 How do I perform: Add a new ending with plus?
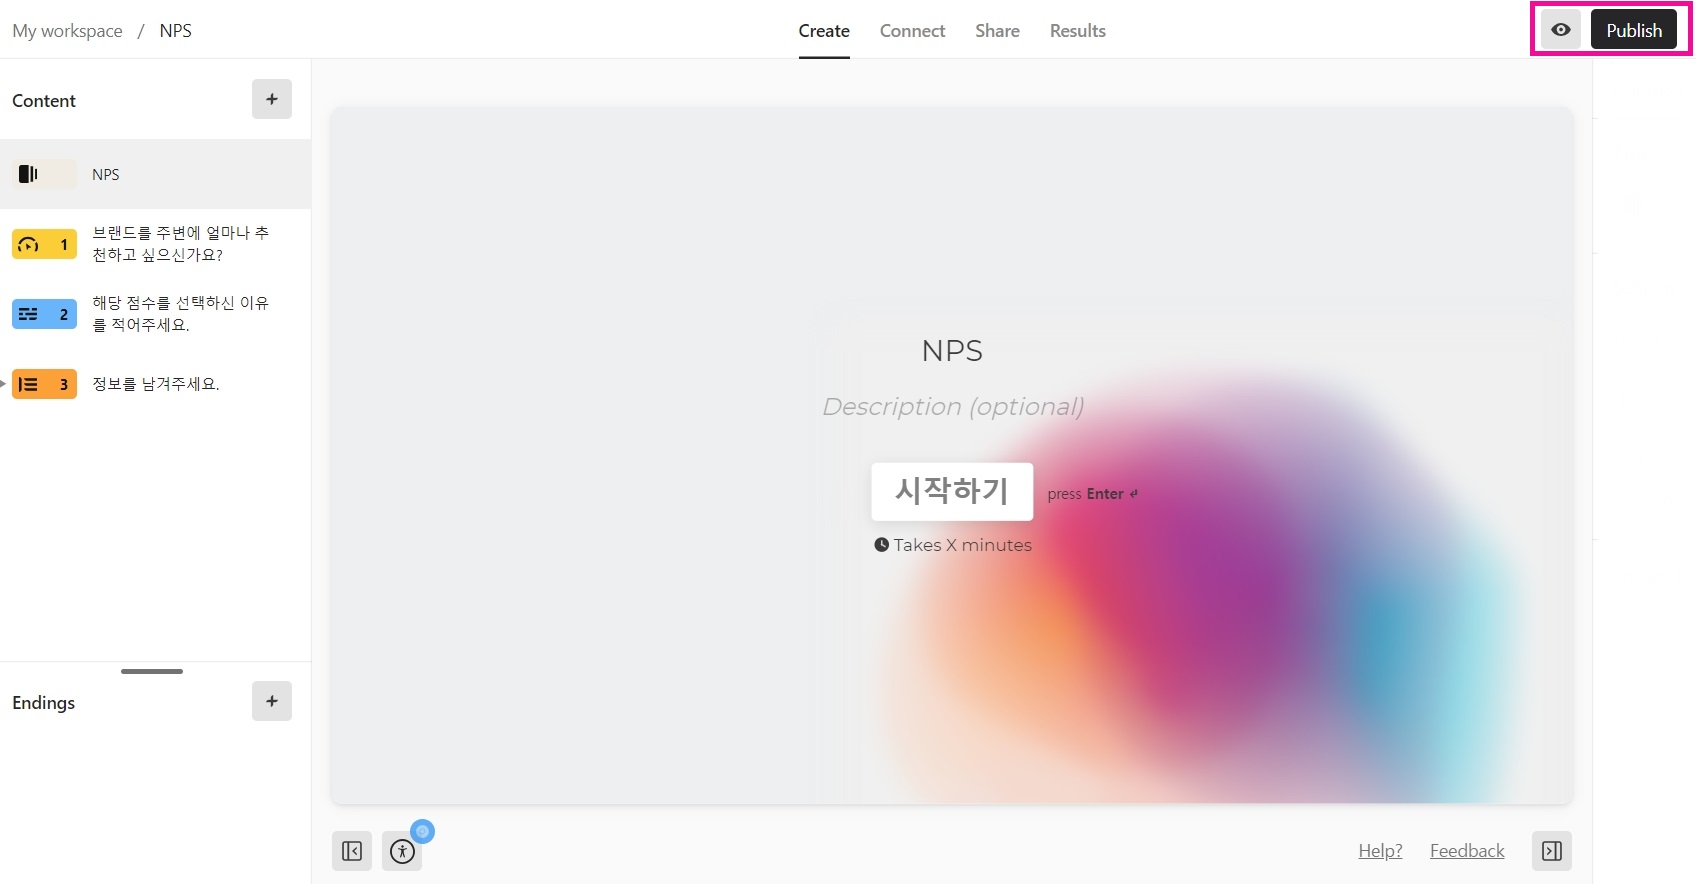(x=271, y=701)
